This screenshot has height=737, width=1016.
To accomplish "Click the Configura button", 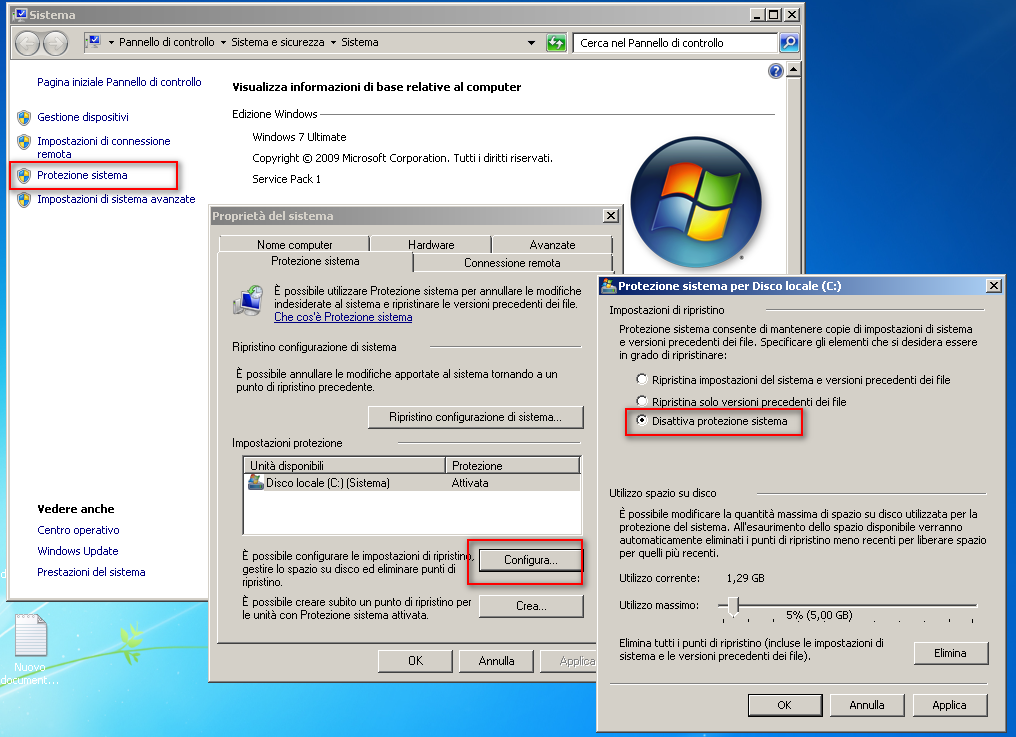I will pyautogui.click(x=531, y=560).
